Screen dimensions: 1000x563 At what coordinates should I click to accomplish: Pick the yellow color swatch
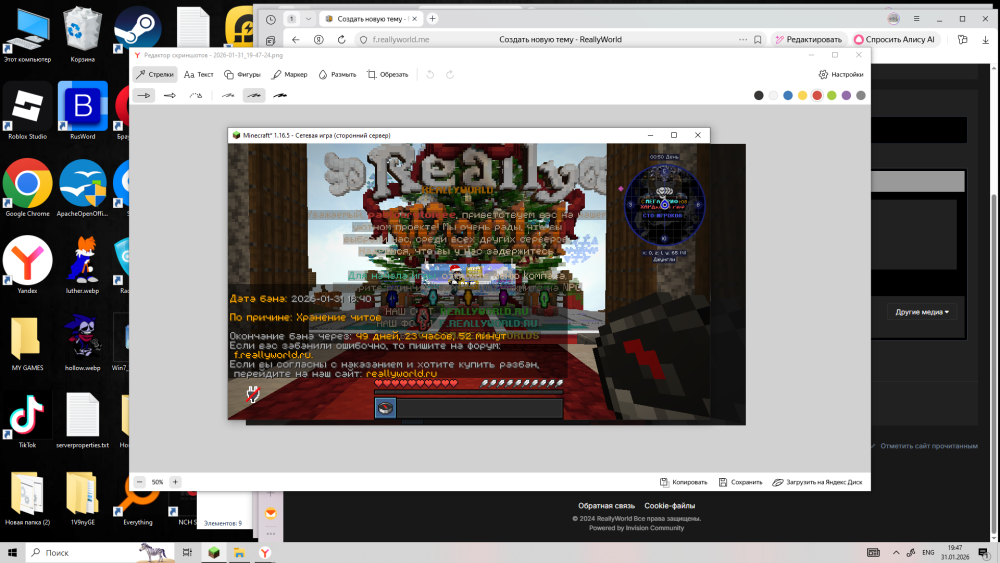pos(802,96)
